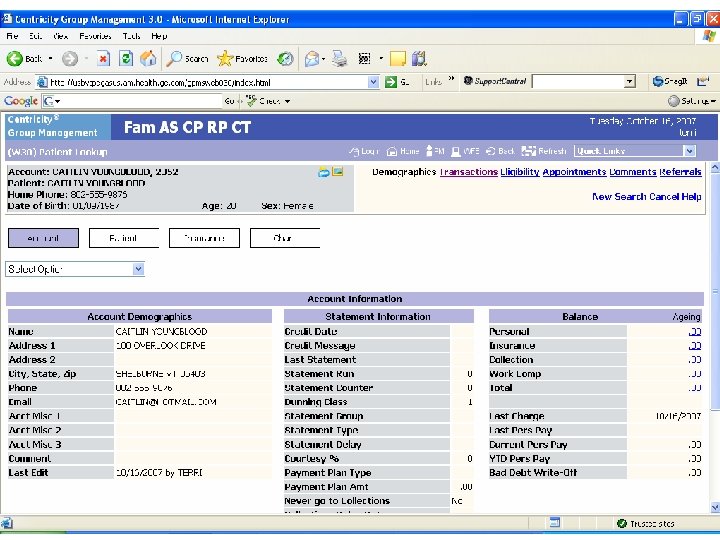Click in the Google toolbar search field
This screenshot has width=720, height=540.
tap(141, 101)
